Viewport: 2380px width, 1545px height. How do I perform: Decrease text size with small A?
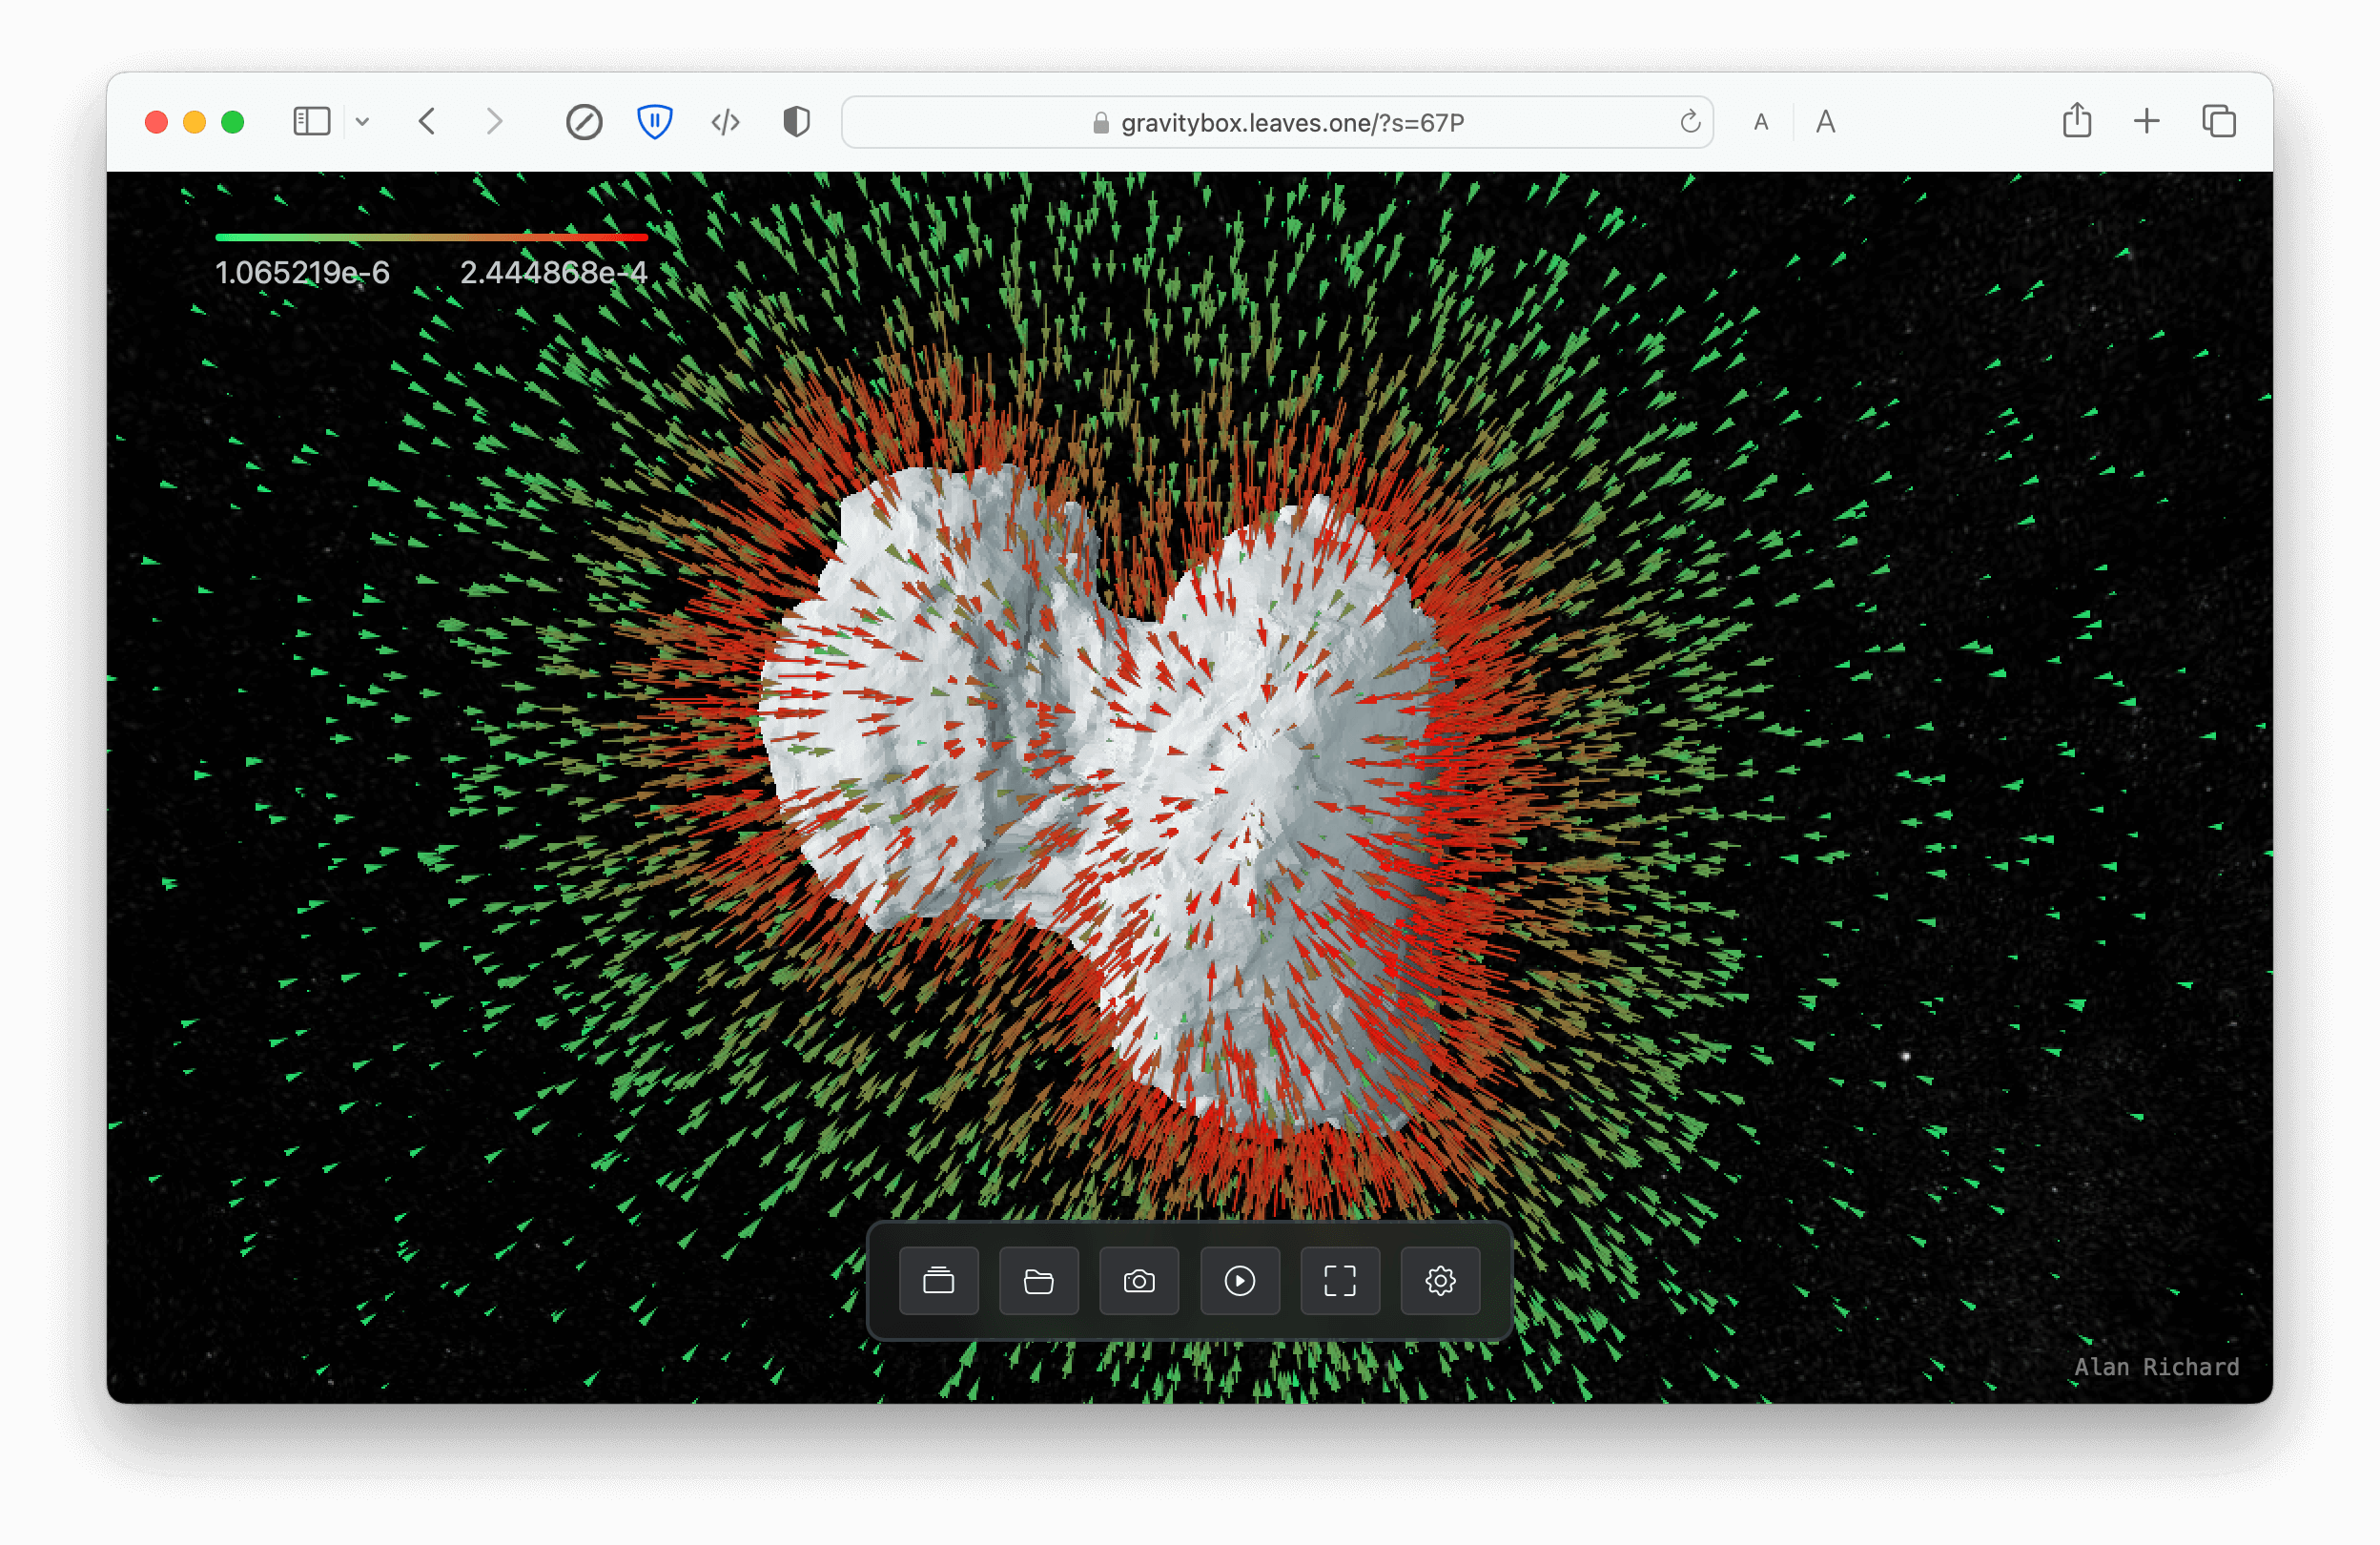[1761, 122]
